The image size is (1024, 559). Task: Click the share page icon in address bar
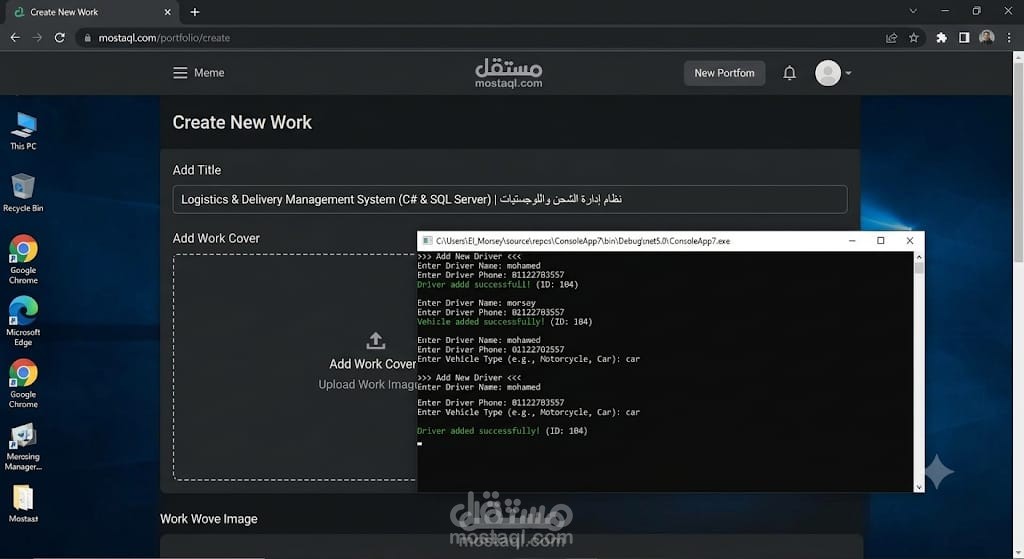click(891, 38)
